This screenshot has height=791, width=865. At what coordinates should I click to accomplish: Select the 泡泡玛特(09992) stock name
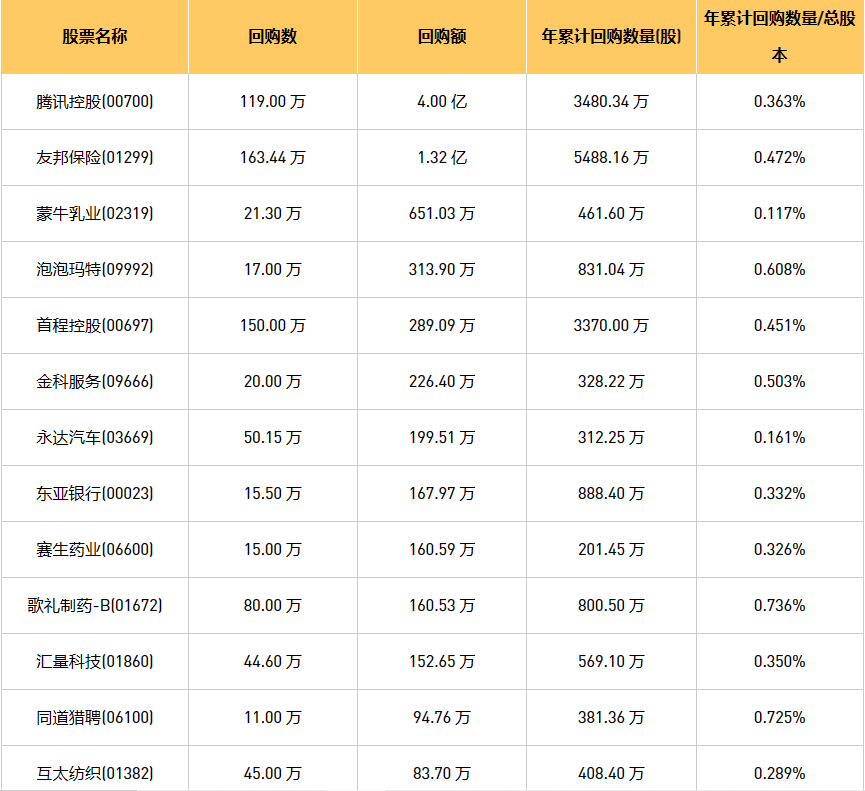pos(94,270)
